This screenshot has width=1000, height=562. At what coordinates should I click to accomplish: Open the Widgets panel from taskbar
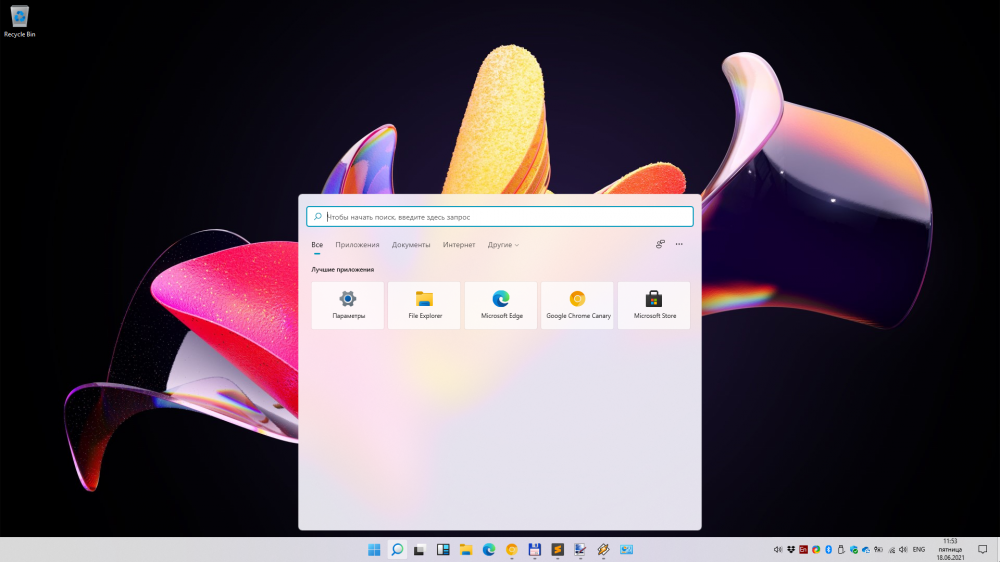coord(443,550)
